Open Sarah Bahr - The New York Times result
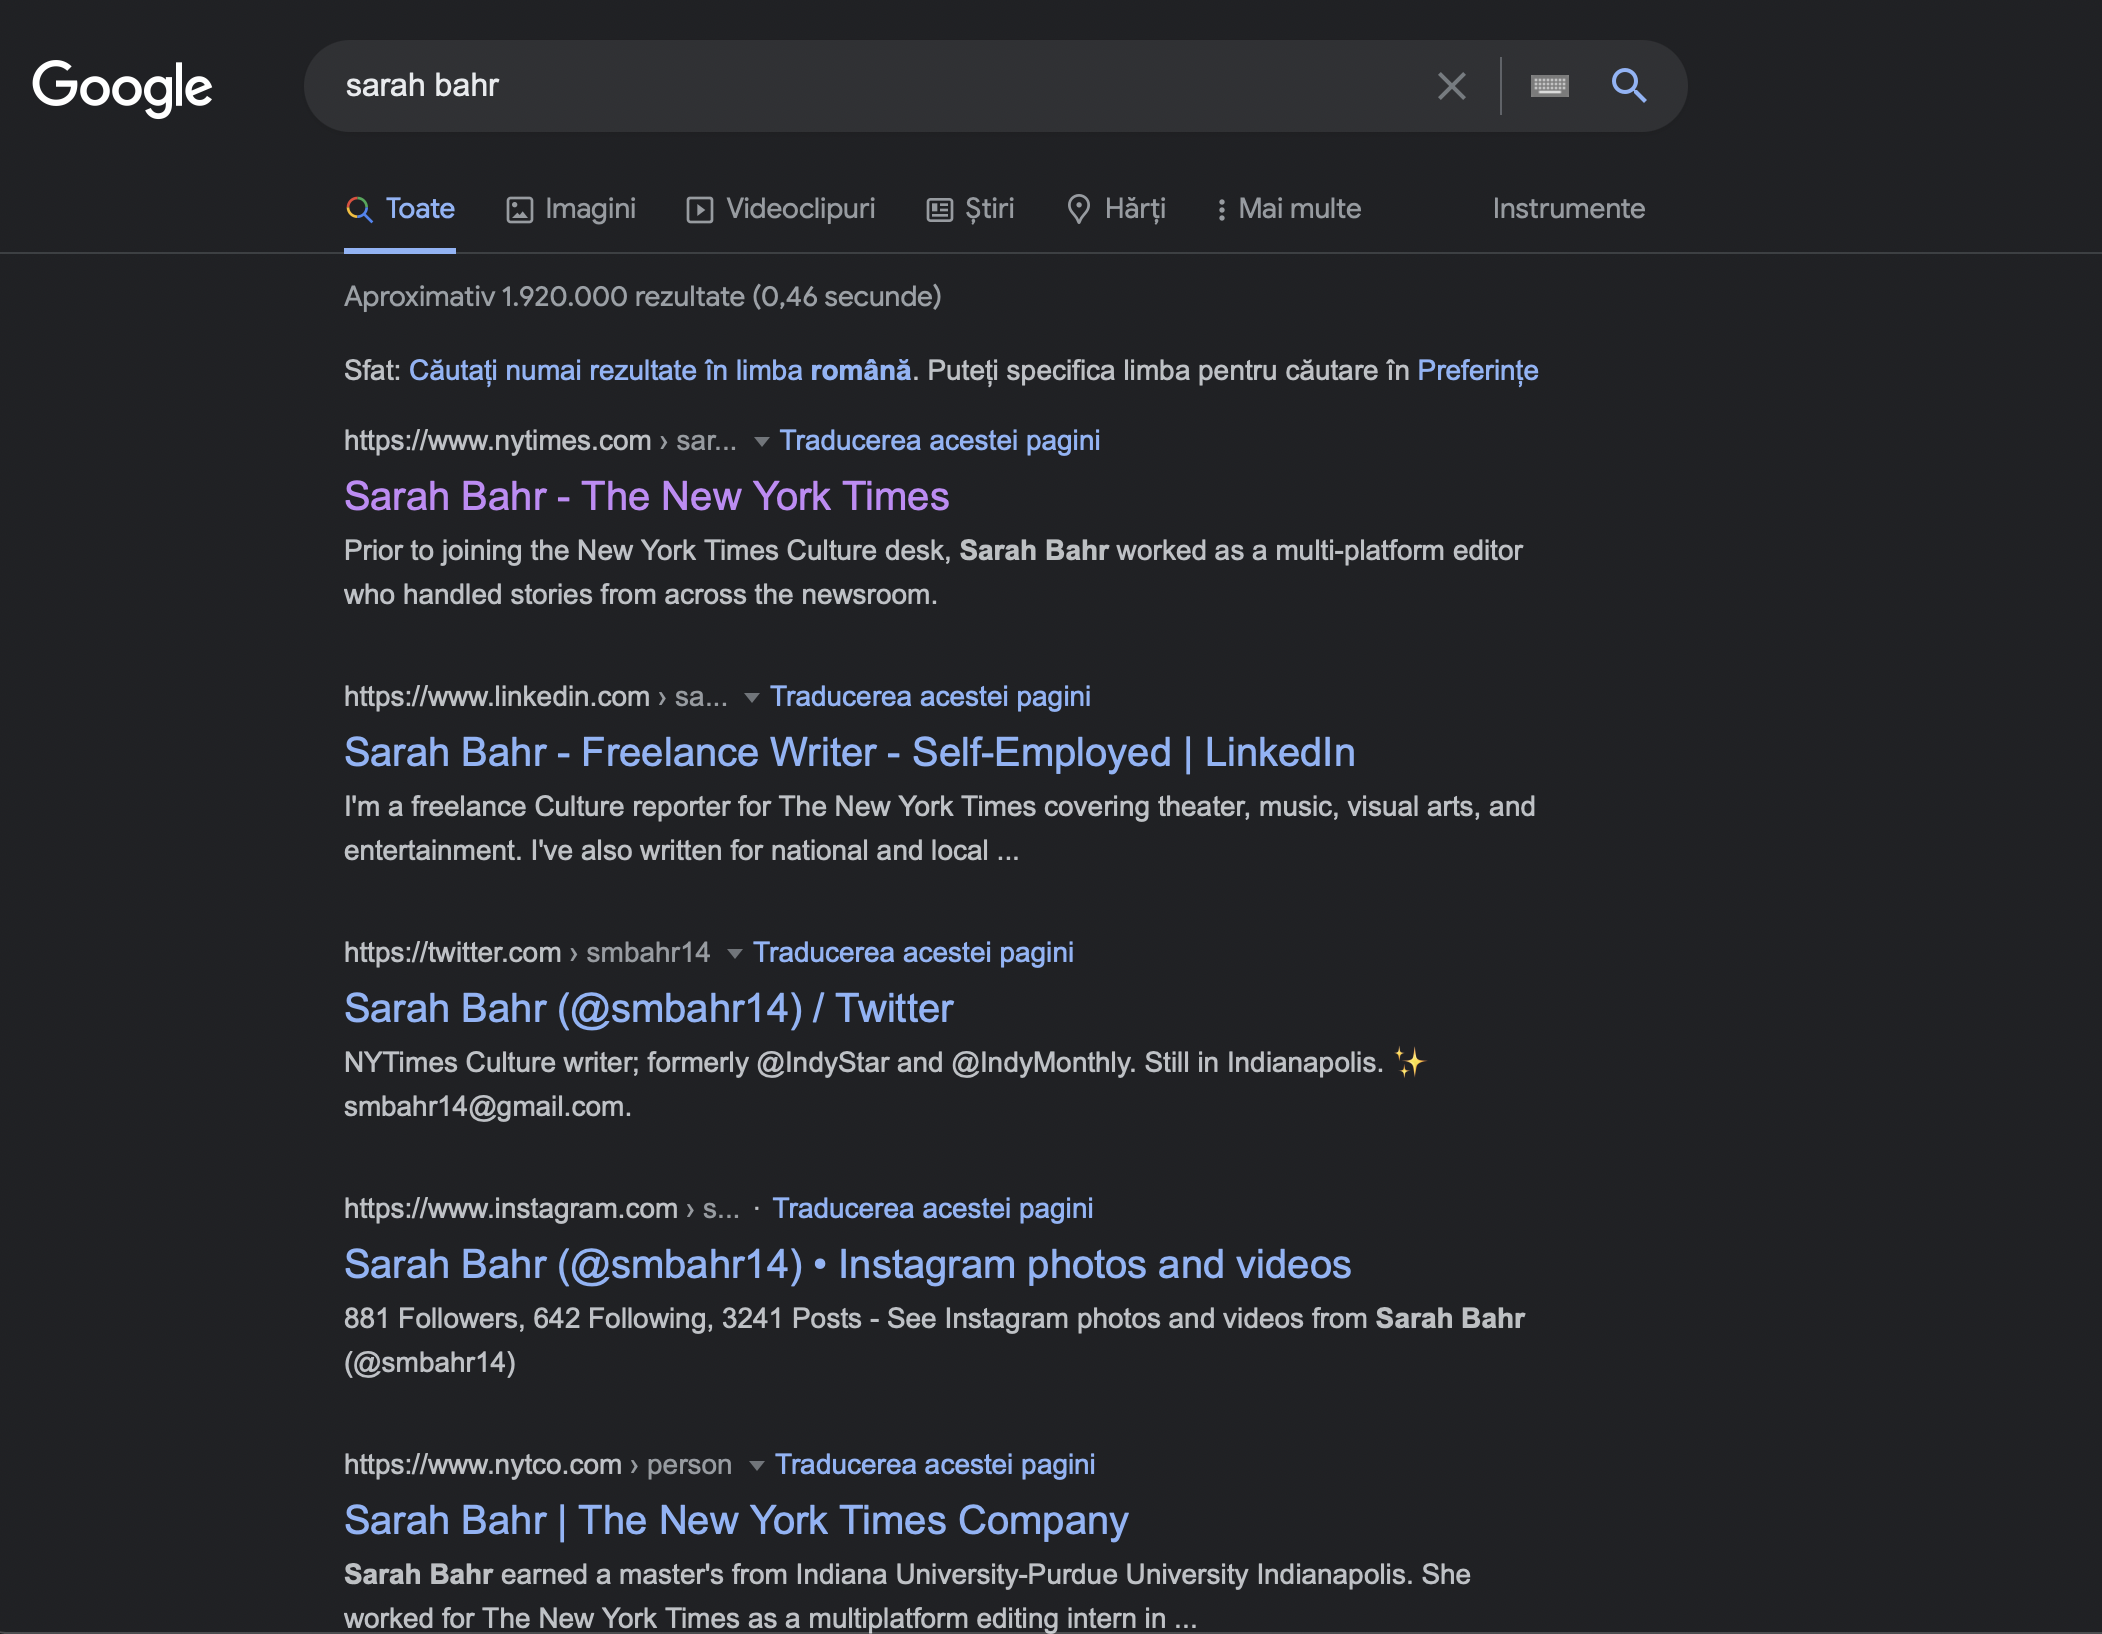Image resolution: width=2102 pixels, height=1634 pixels. [x=646, y=496]
